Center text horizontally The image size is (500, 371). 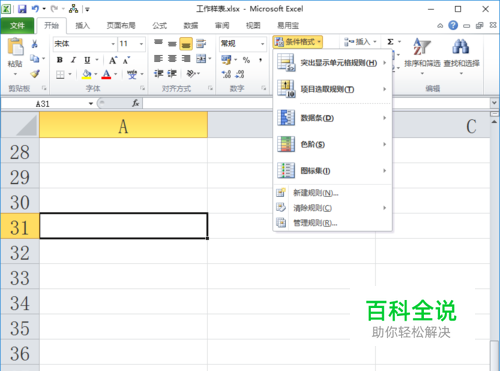(x=172, y=59)
